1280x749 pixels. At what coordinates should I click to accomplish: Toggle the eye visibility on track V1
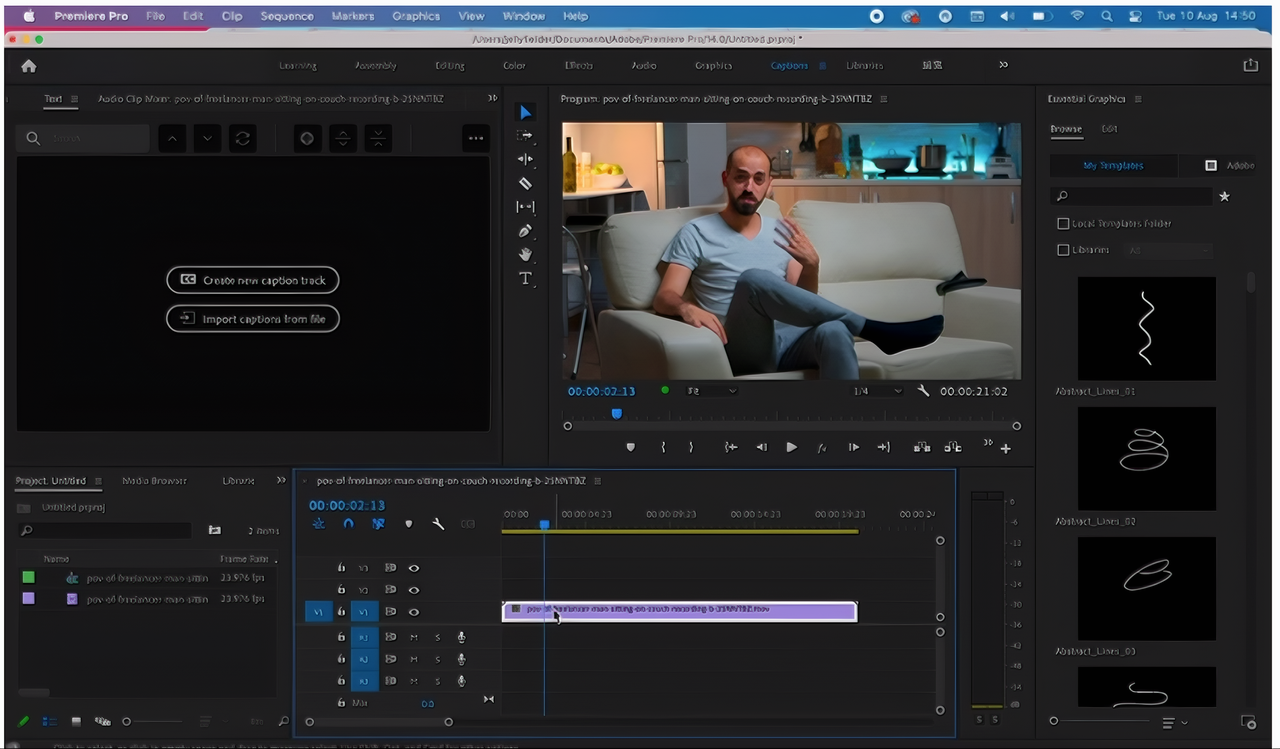(415, 611)
